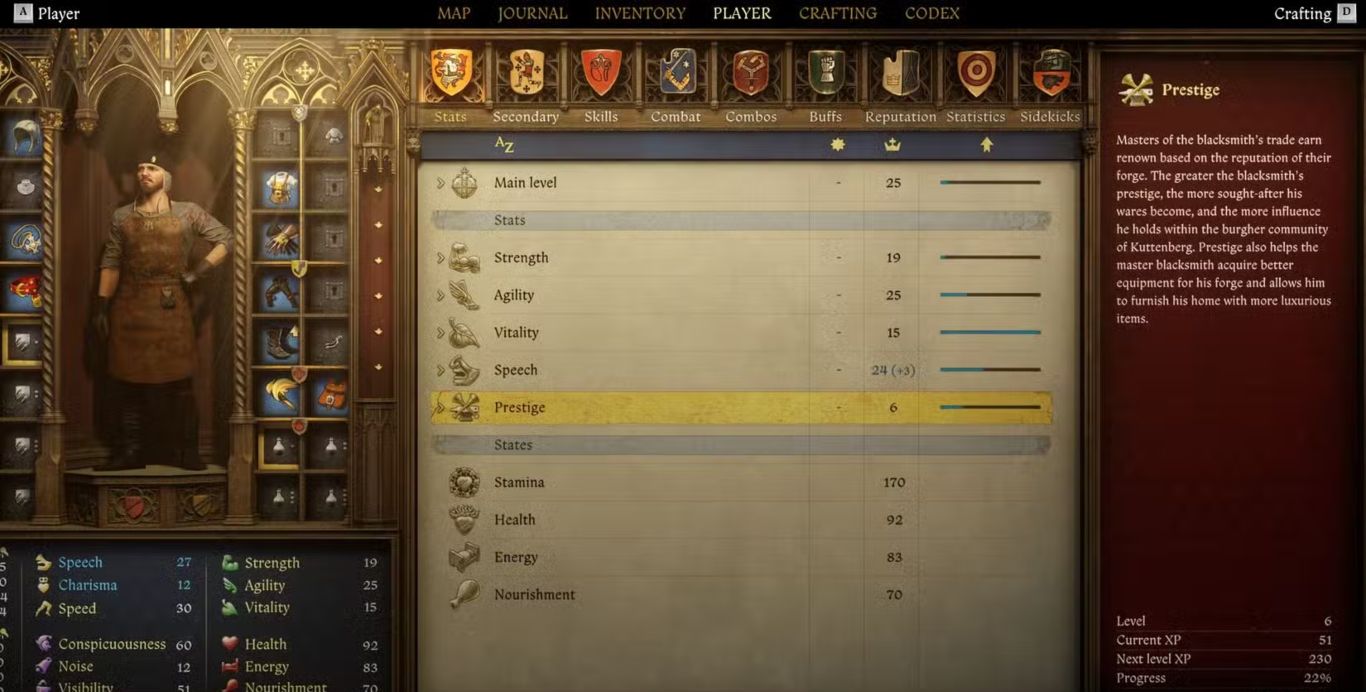Switch to the INVENTORY menu tab

pos(640,13)
